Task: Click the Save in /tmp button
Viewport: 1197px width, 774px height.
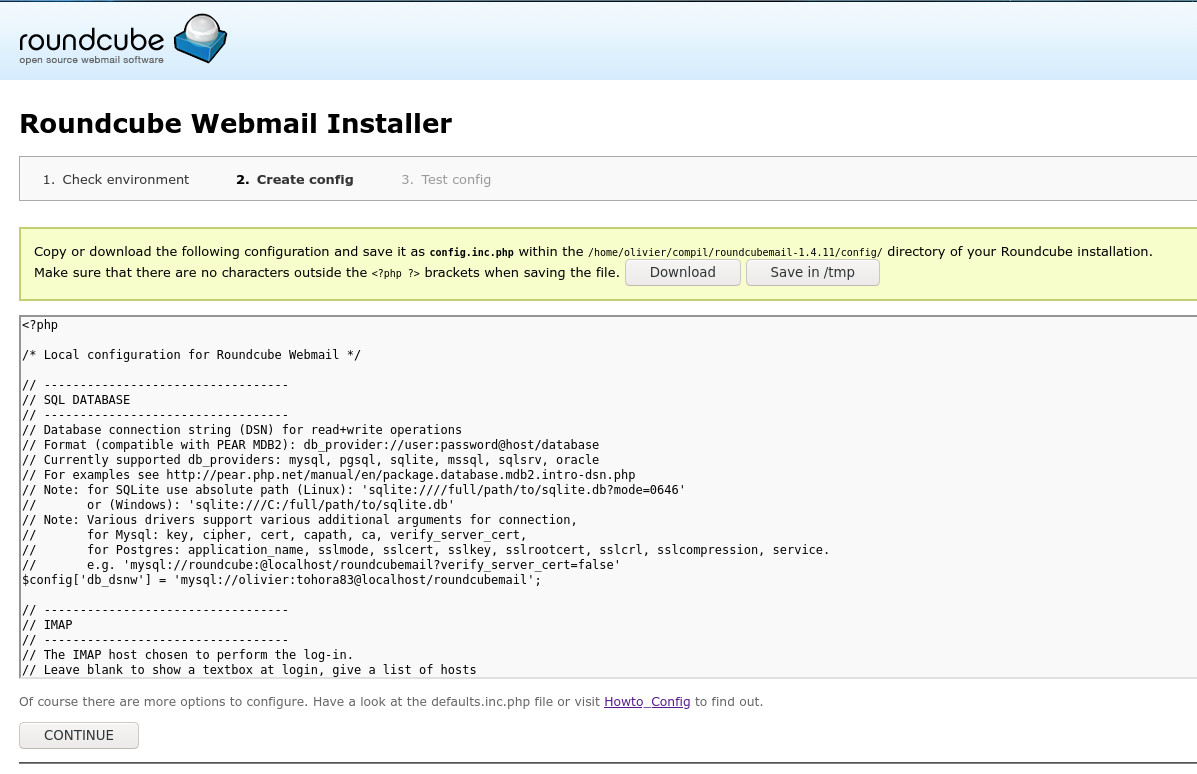Action: pos(812,272)
